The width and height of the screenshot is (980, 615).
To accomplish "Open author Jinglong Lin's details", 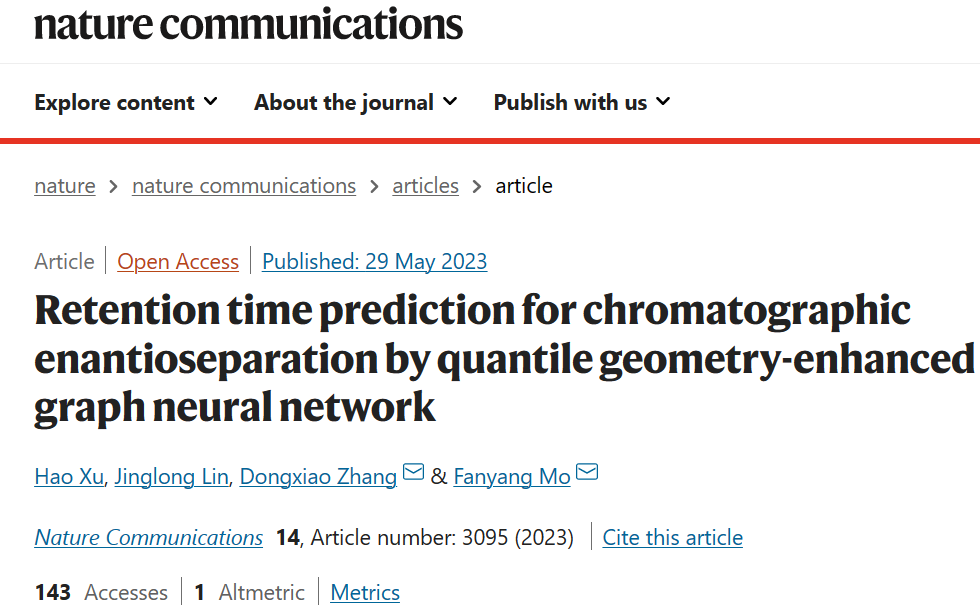I will [171, 476].
